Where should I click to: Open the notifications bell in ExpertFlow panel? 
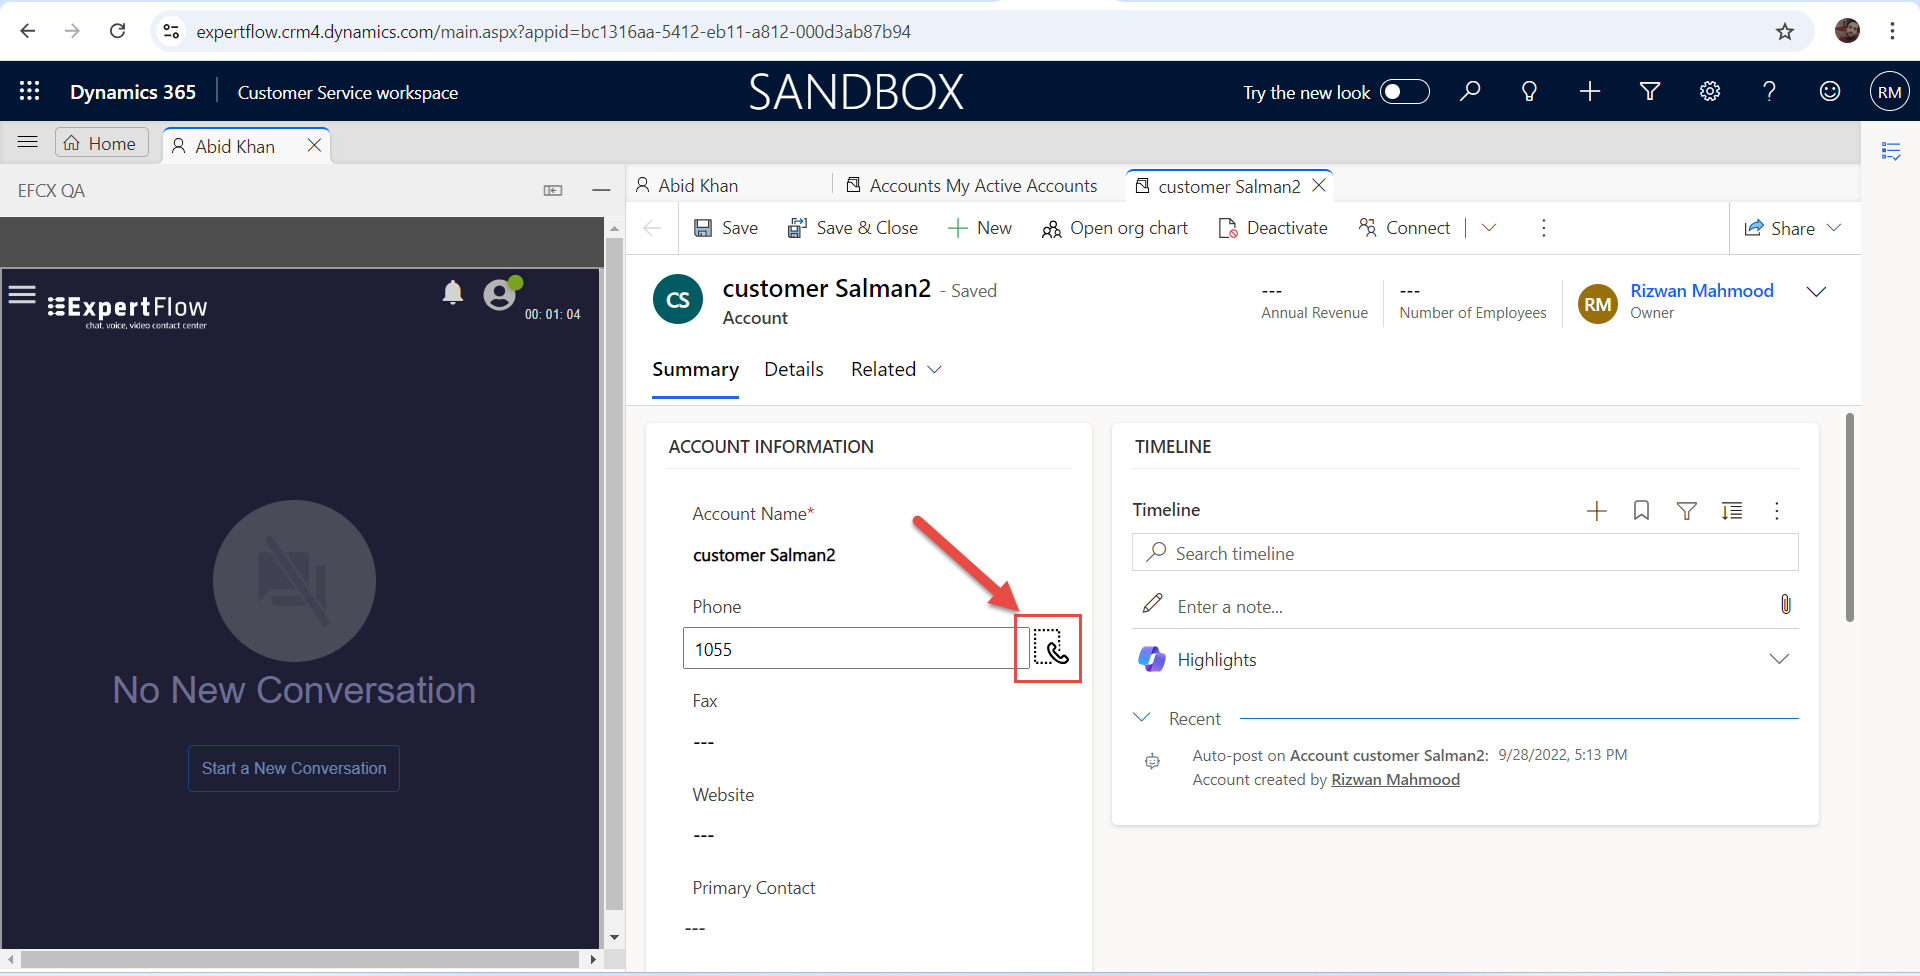coord(453,292)
